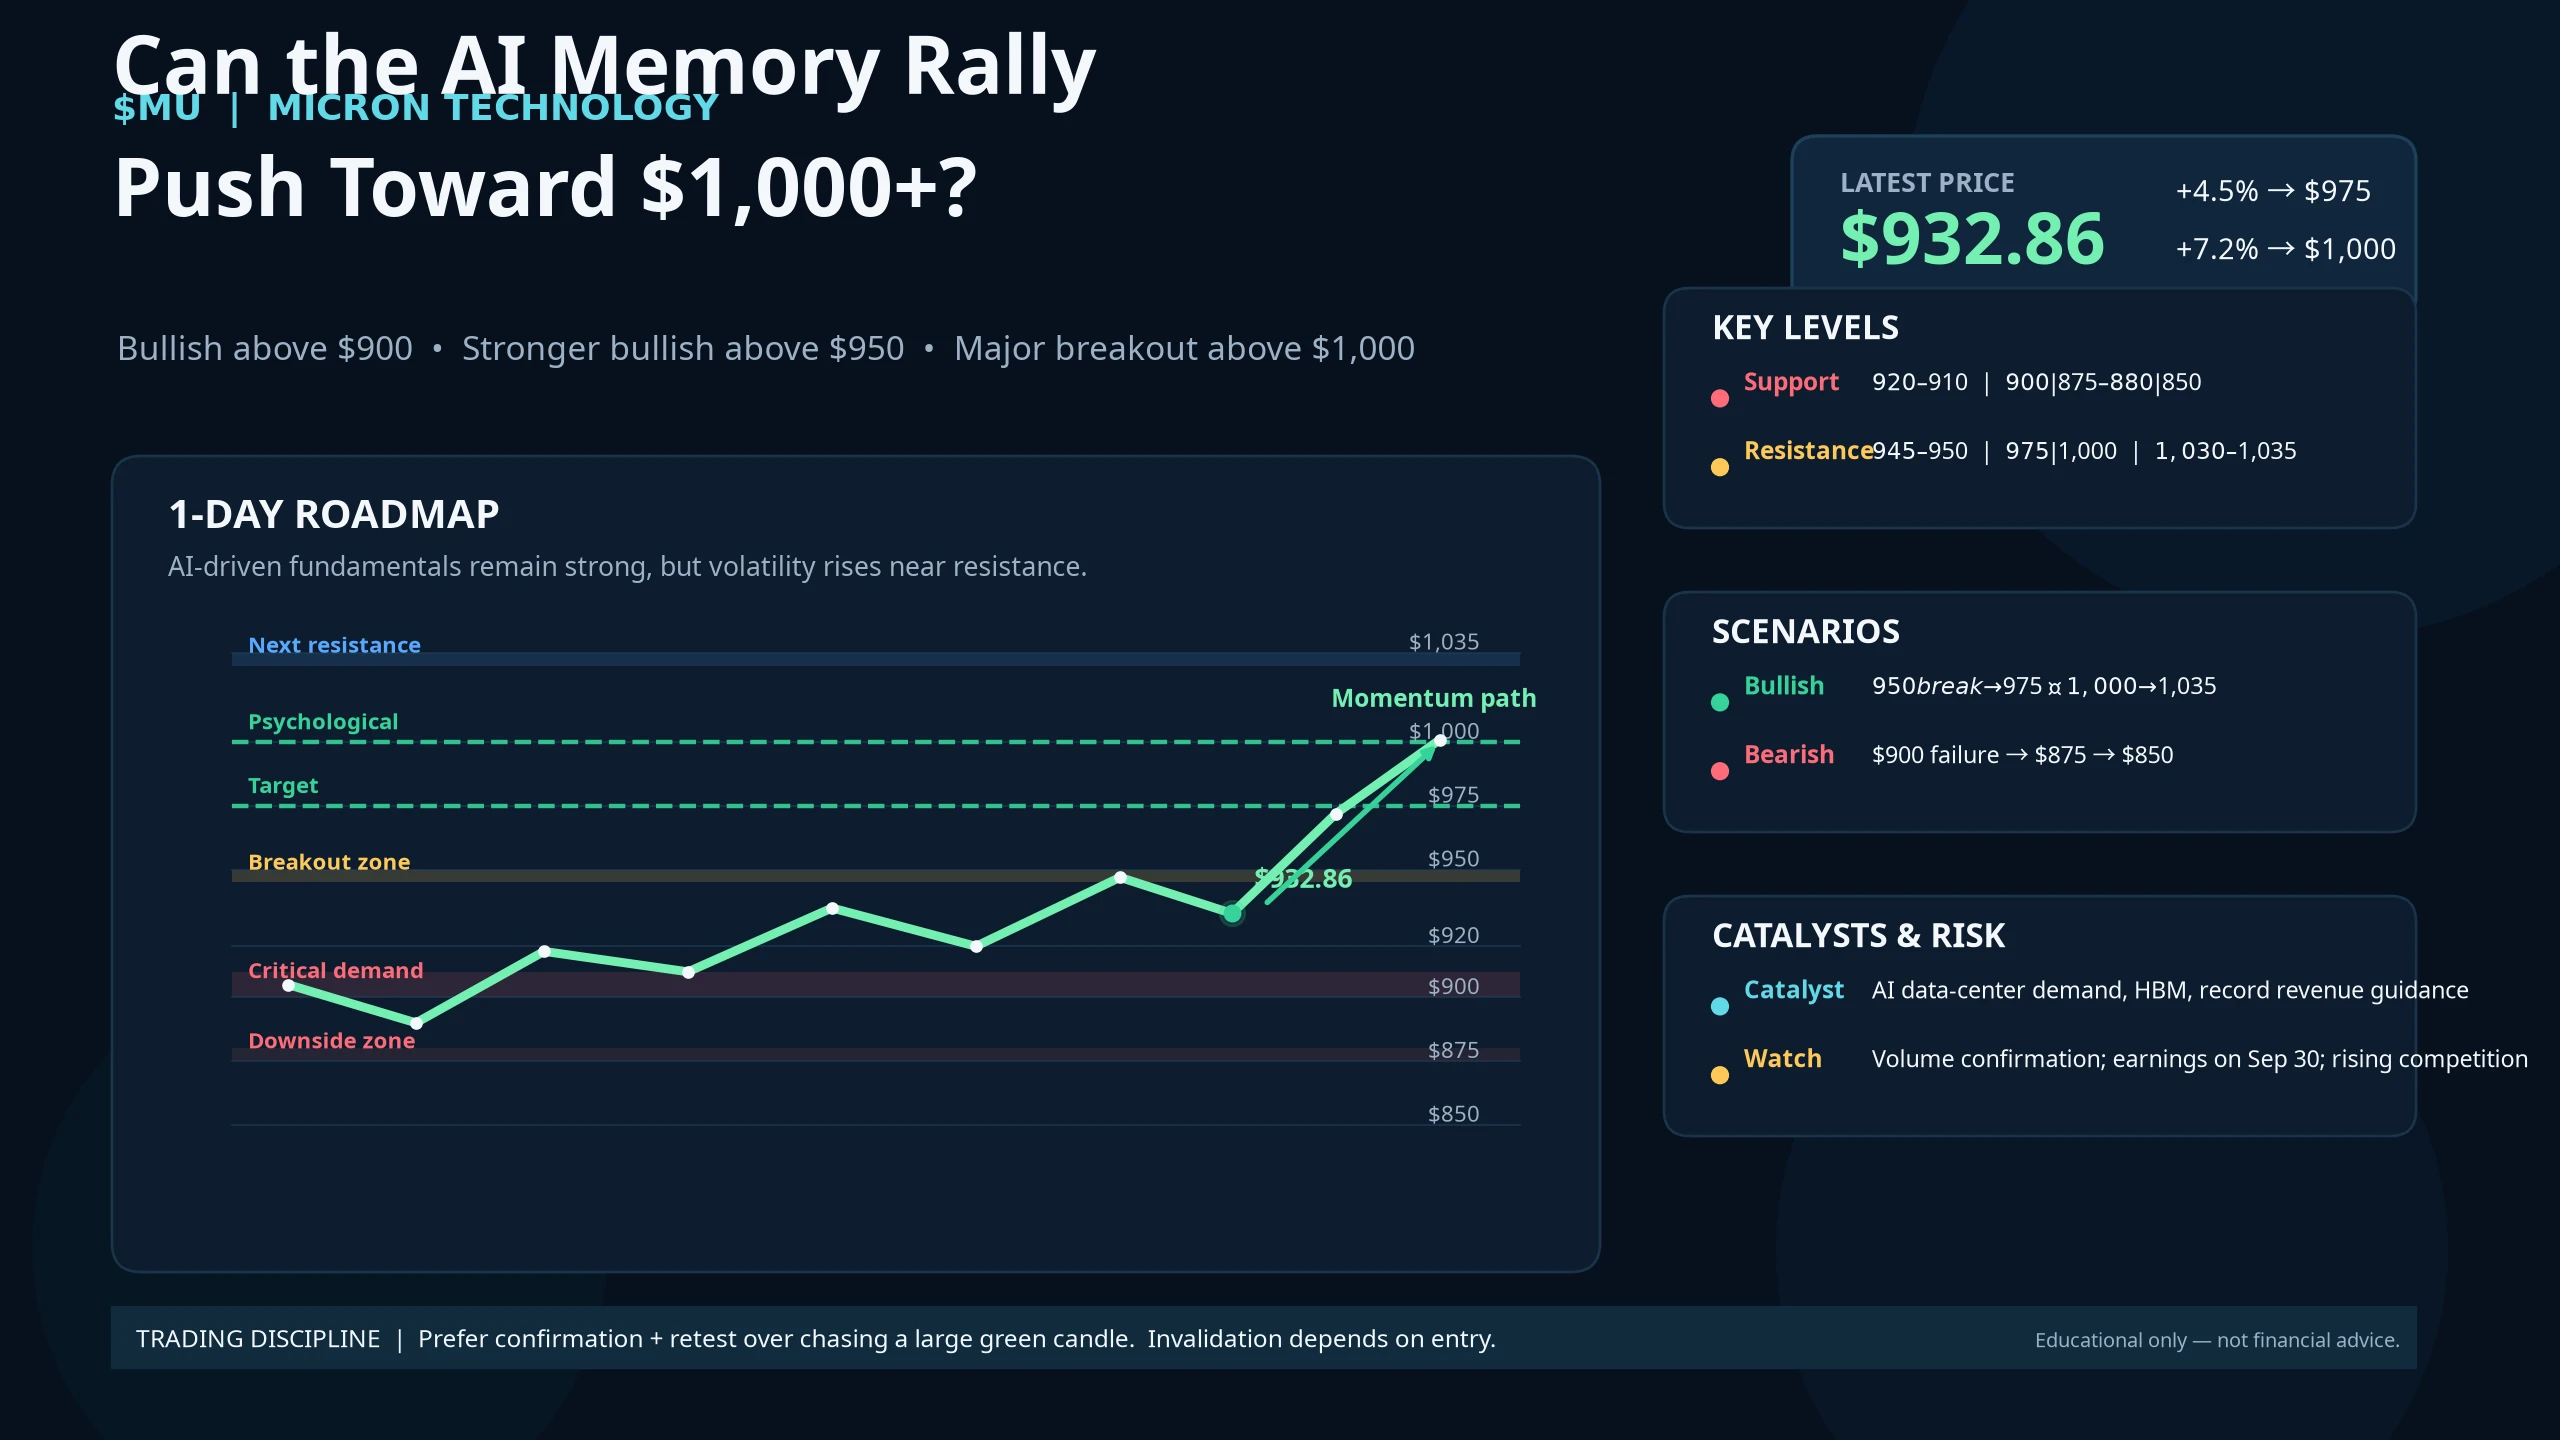This screenshot has width=2560, height=1440.
Task: Click the "AI-driven fundamentals remain strong" description
Action: coord(627,567)
